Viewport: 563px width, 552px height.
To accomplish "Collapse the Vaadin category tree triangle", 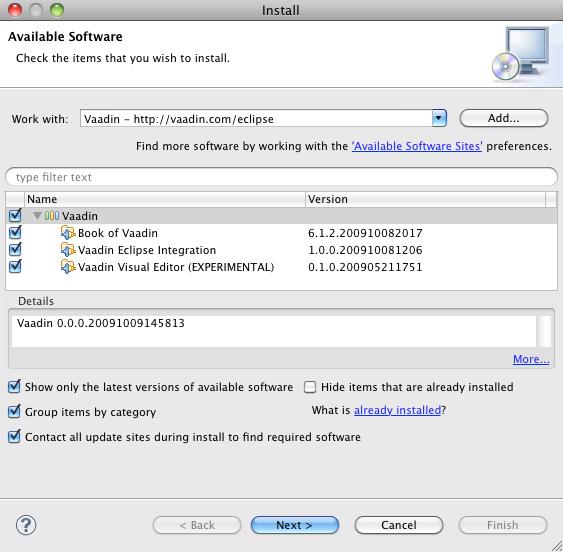I will click(37, 215).
